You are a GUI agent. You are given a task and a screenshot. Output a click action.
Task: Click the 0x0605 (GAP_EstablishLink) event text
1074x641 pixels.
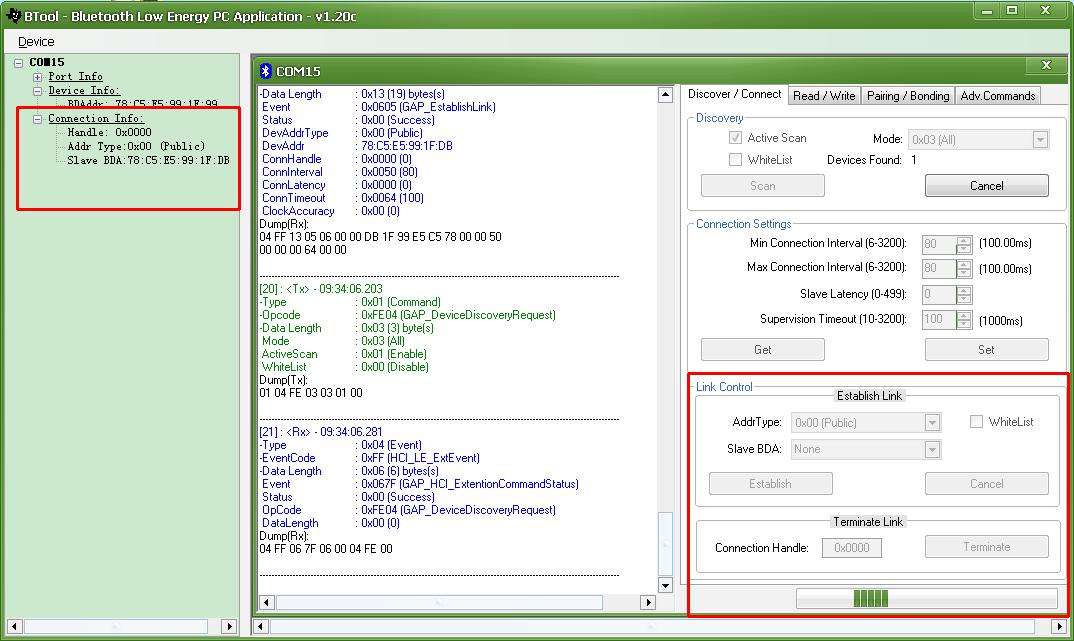pyautogui.click(x=428, y=107)
